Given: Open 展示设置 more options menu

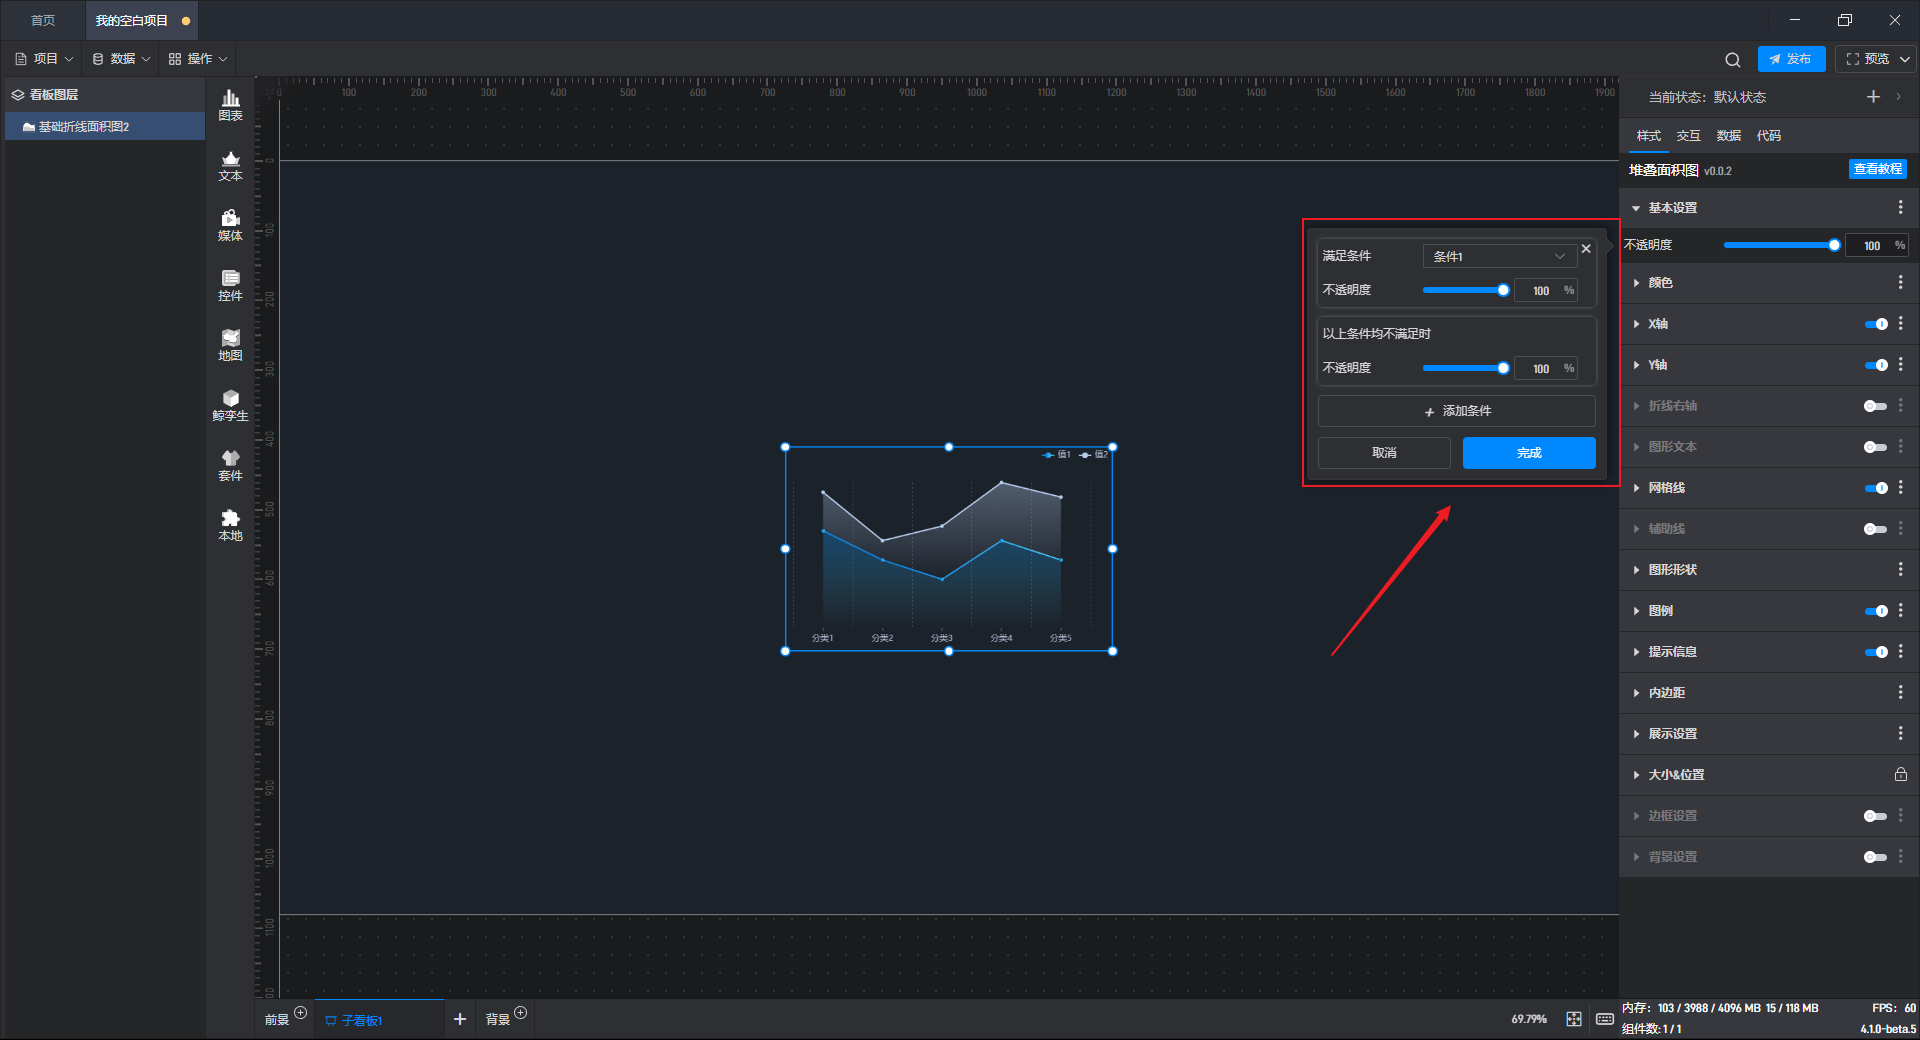Looking at the screenshot, I should click(x=1901, y=733).
